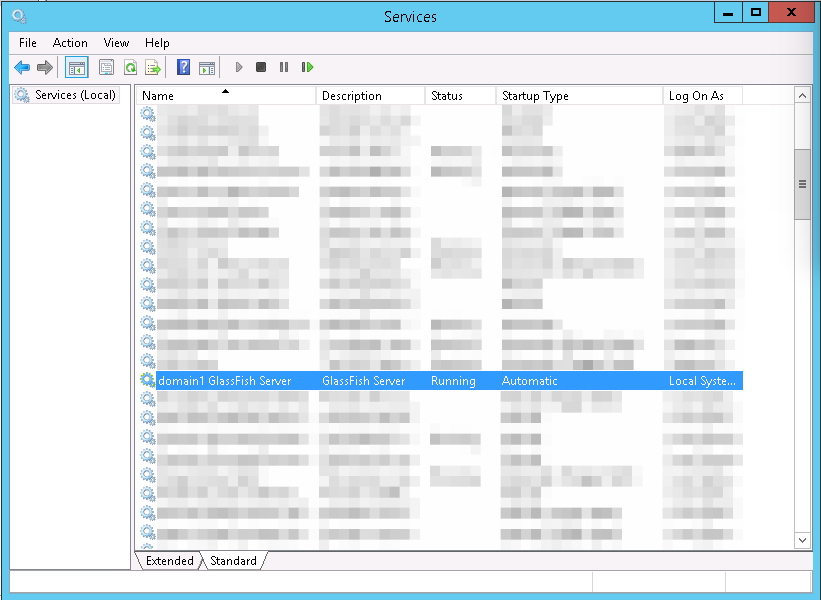Open the Action menu
The height and width of the screenshot is (600, 821).
[70, 43]
